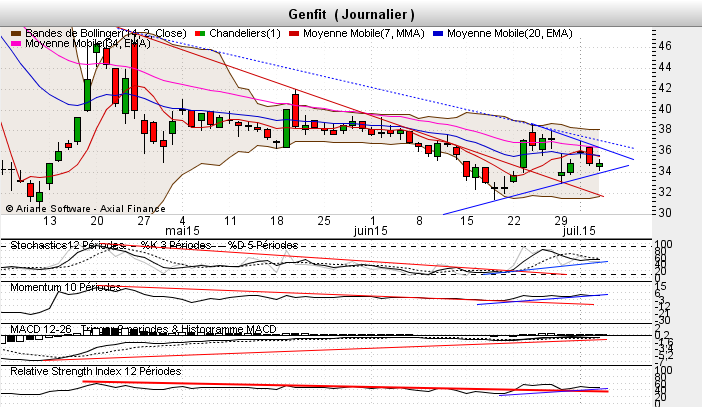Viewport: 702px width, 407px height.
Task: Click date label 22 on the time axis
Action: click(x=514, y=221)
